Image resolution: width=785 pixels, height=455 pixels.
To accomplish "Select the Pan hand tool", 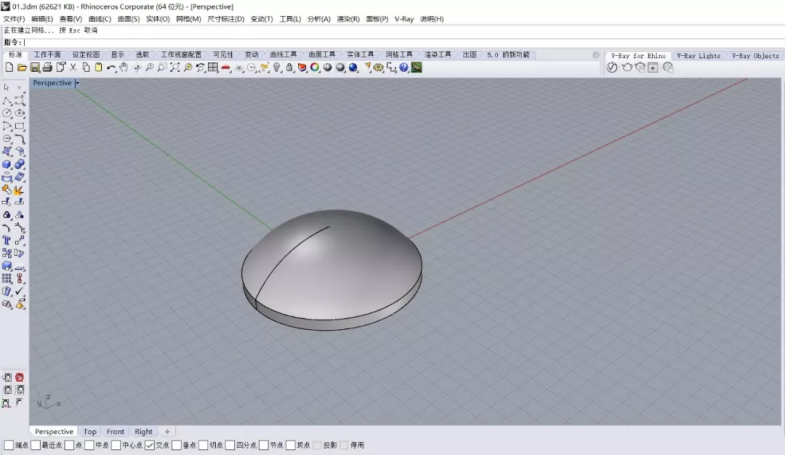I will pyautogui.click(x=124, y=67).
